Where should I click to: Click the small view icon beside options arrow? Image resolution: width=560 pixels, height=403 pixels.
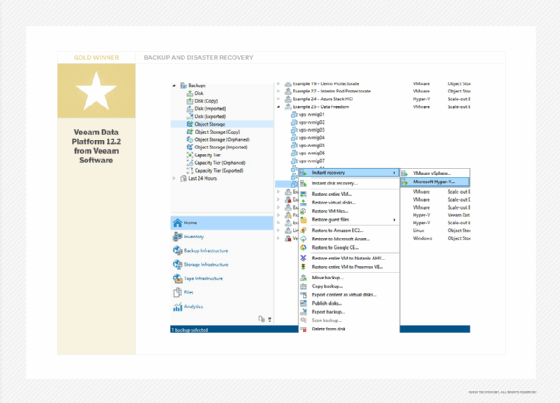[261, 319]
